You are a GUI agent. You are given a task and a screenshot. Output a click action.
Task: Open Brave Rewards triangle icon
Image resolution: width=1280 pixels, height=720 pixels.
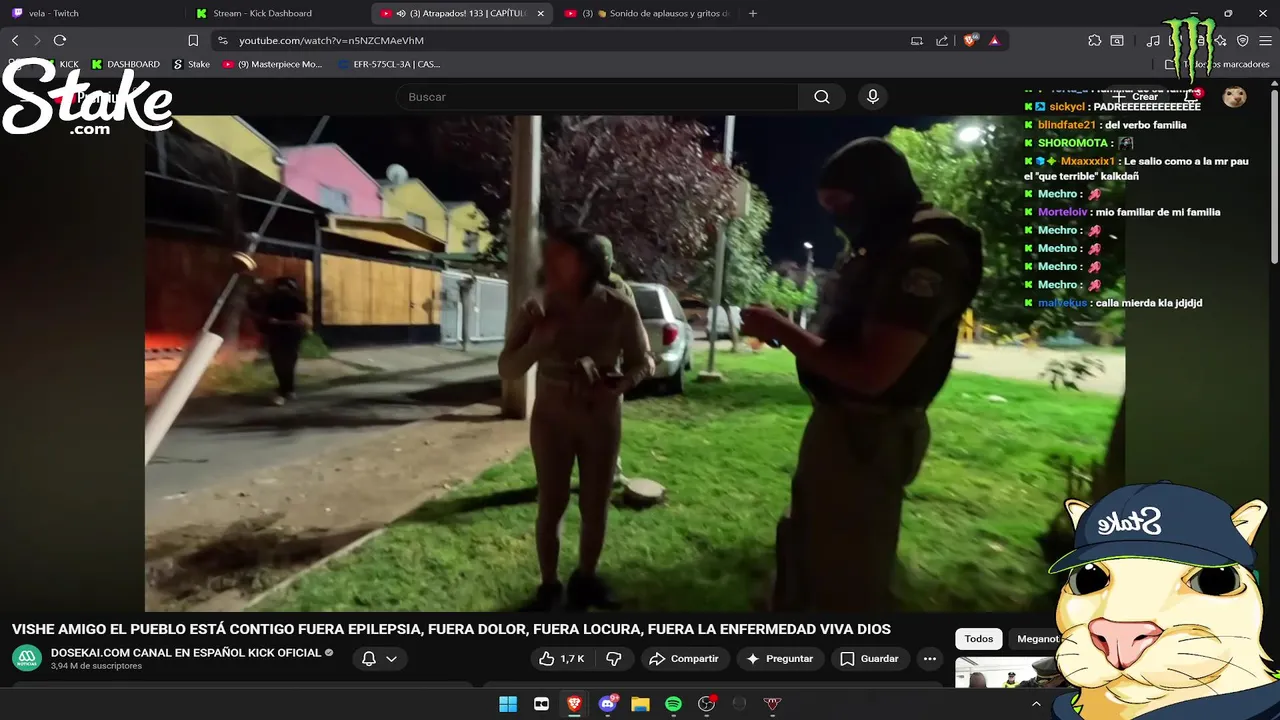coord(994,41)
